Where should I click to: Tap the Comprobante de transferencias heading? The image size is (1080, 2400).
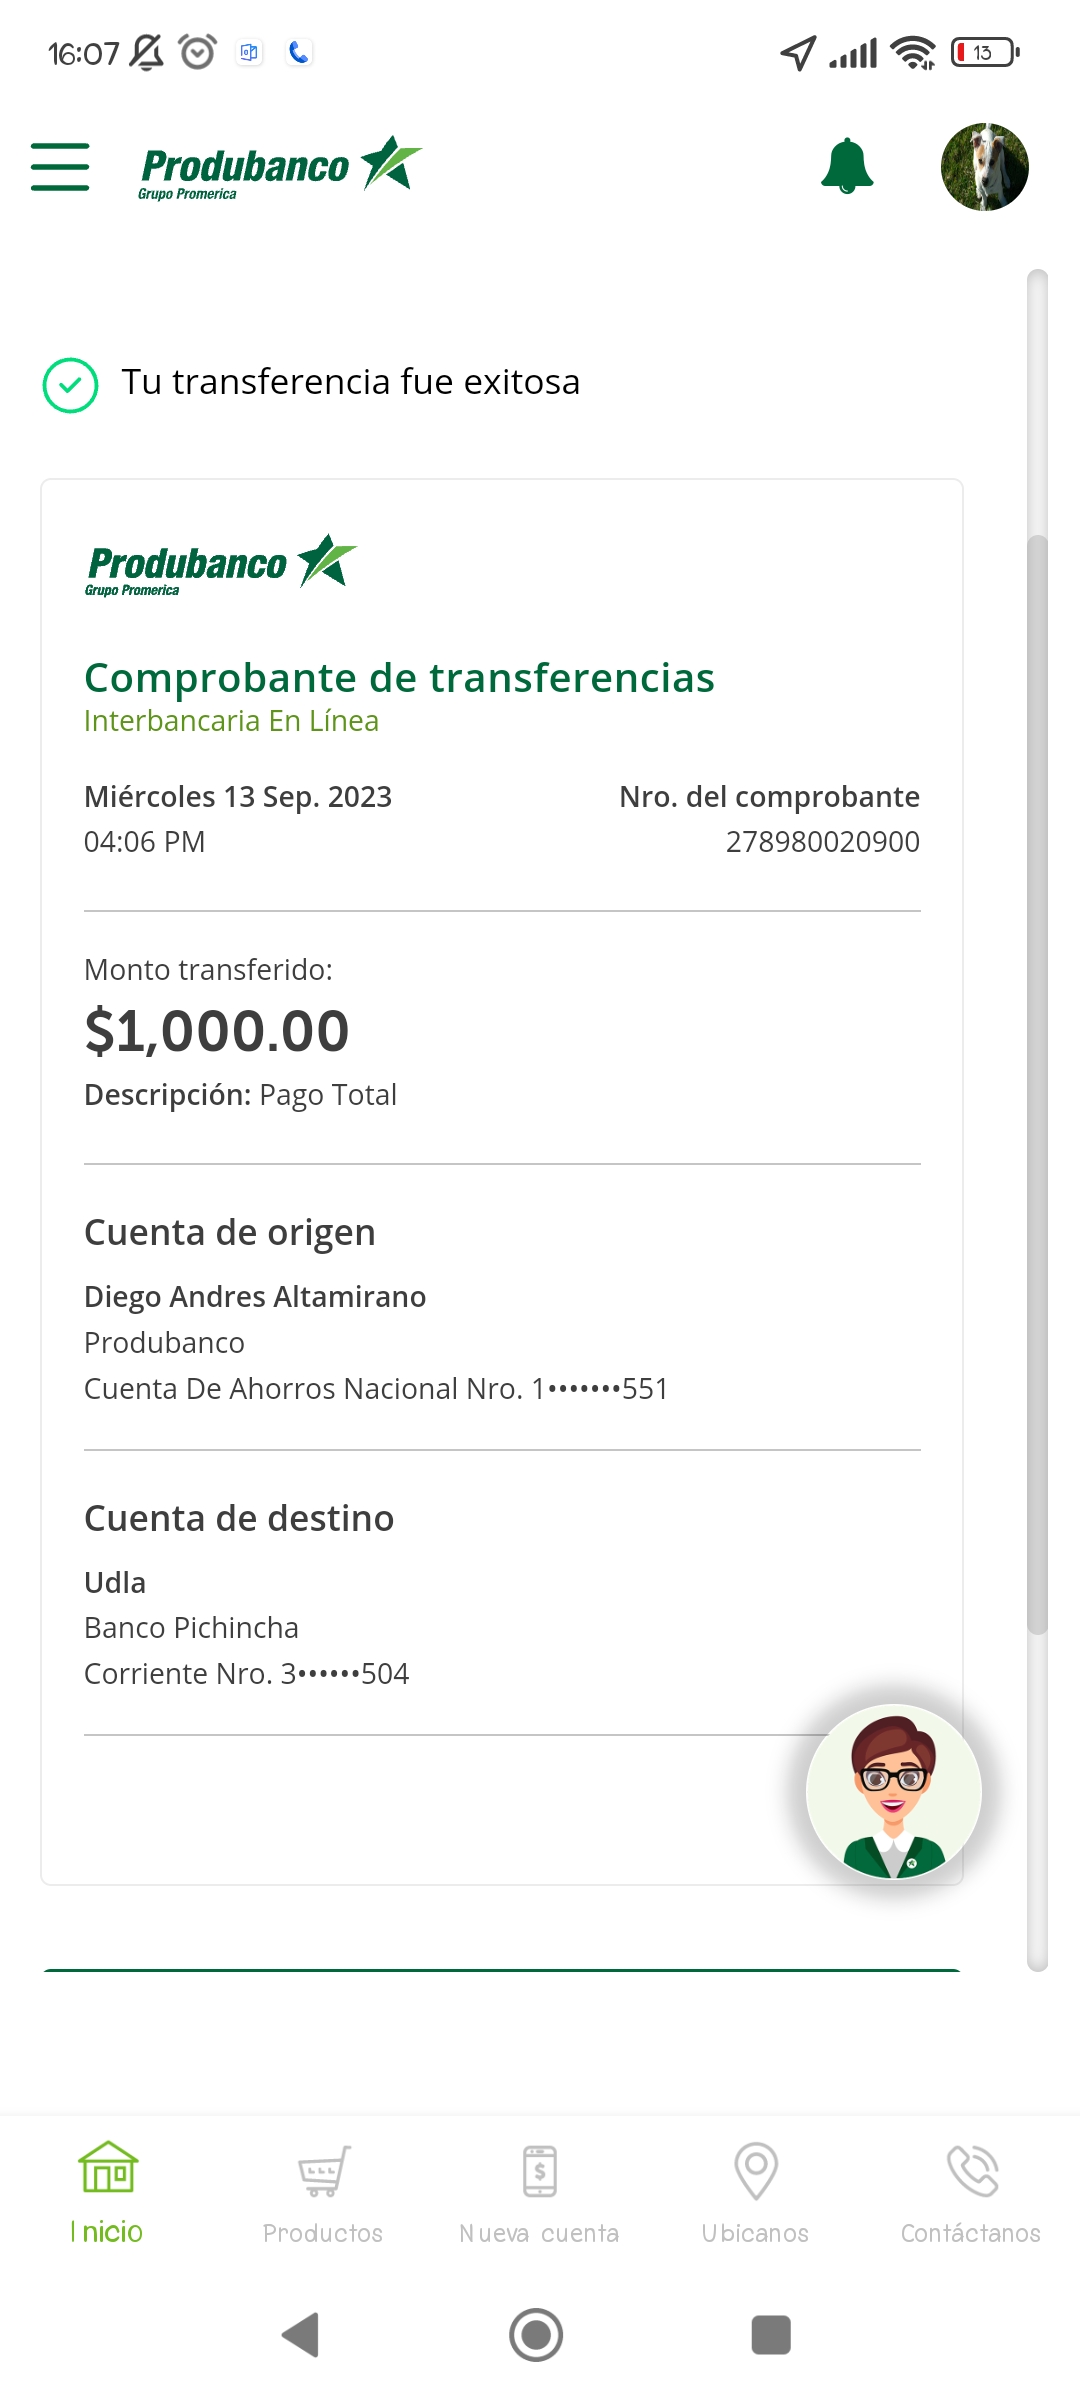click(x=399, y=678)
